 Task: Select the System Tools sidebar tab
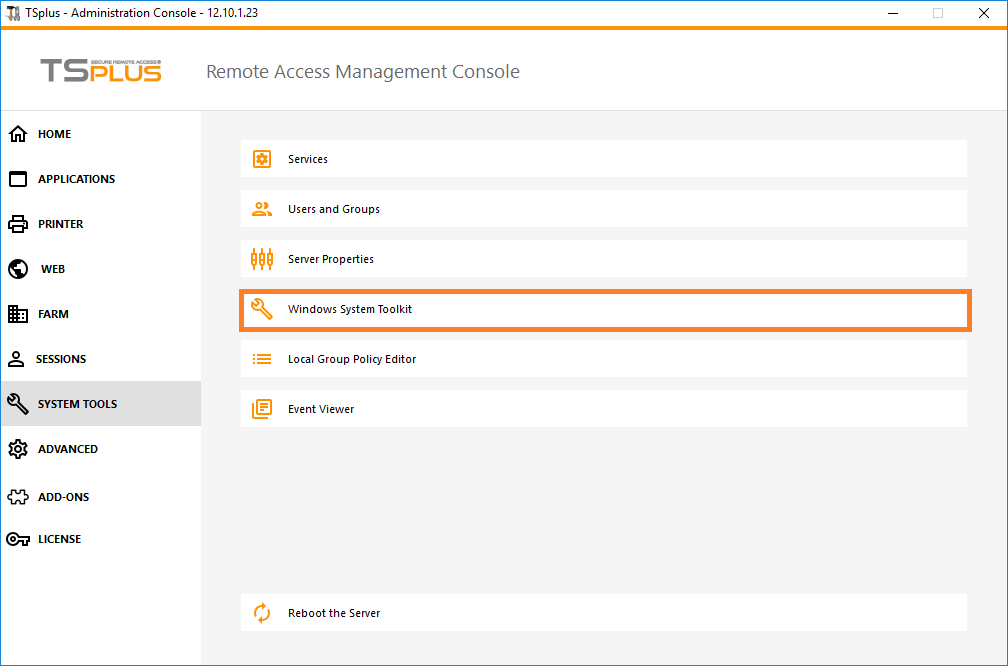click(x=77, y=404)
